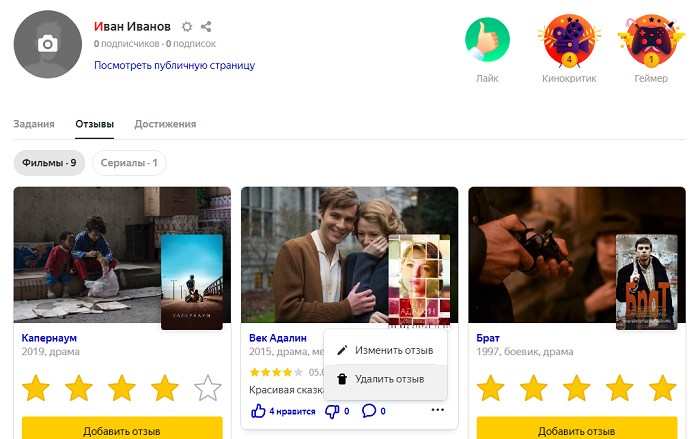Open the Брат movie title link

coord(488,338)
